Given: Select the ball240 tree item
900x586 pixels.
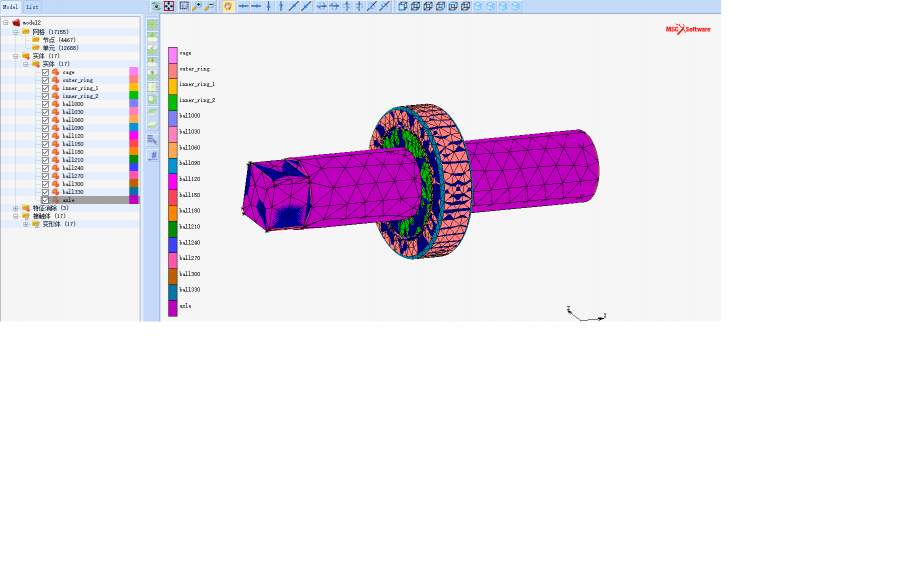Looking at the screenshot, I should [73, 168].
